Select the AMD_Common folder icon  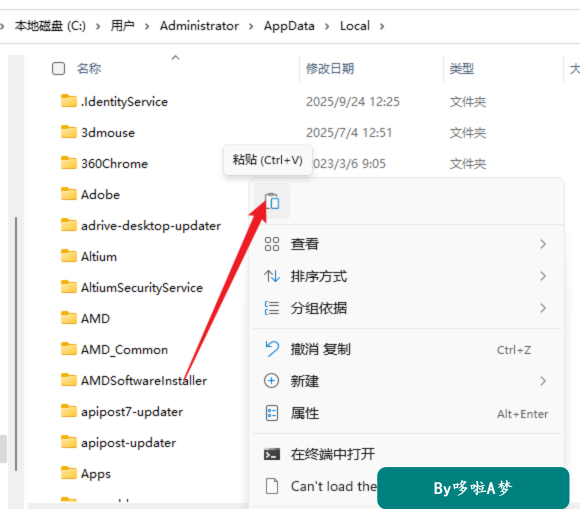point(69,349)
